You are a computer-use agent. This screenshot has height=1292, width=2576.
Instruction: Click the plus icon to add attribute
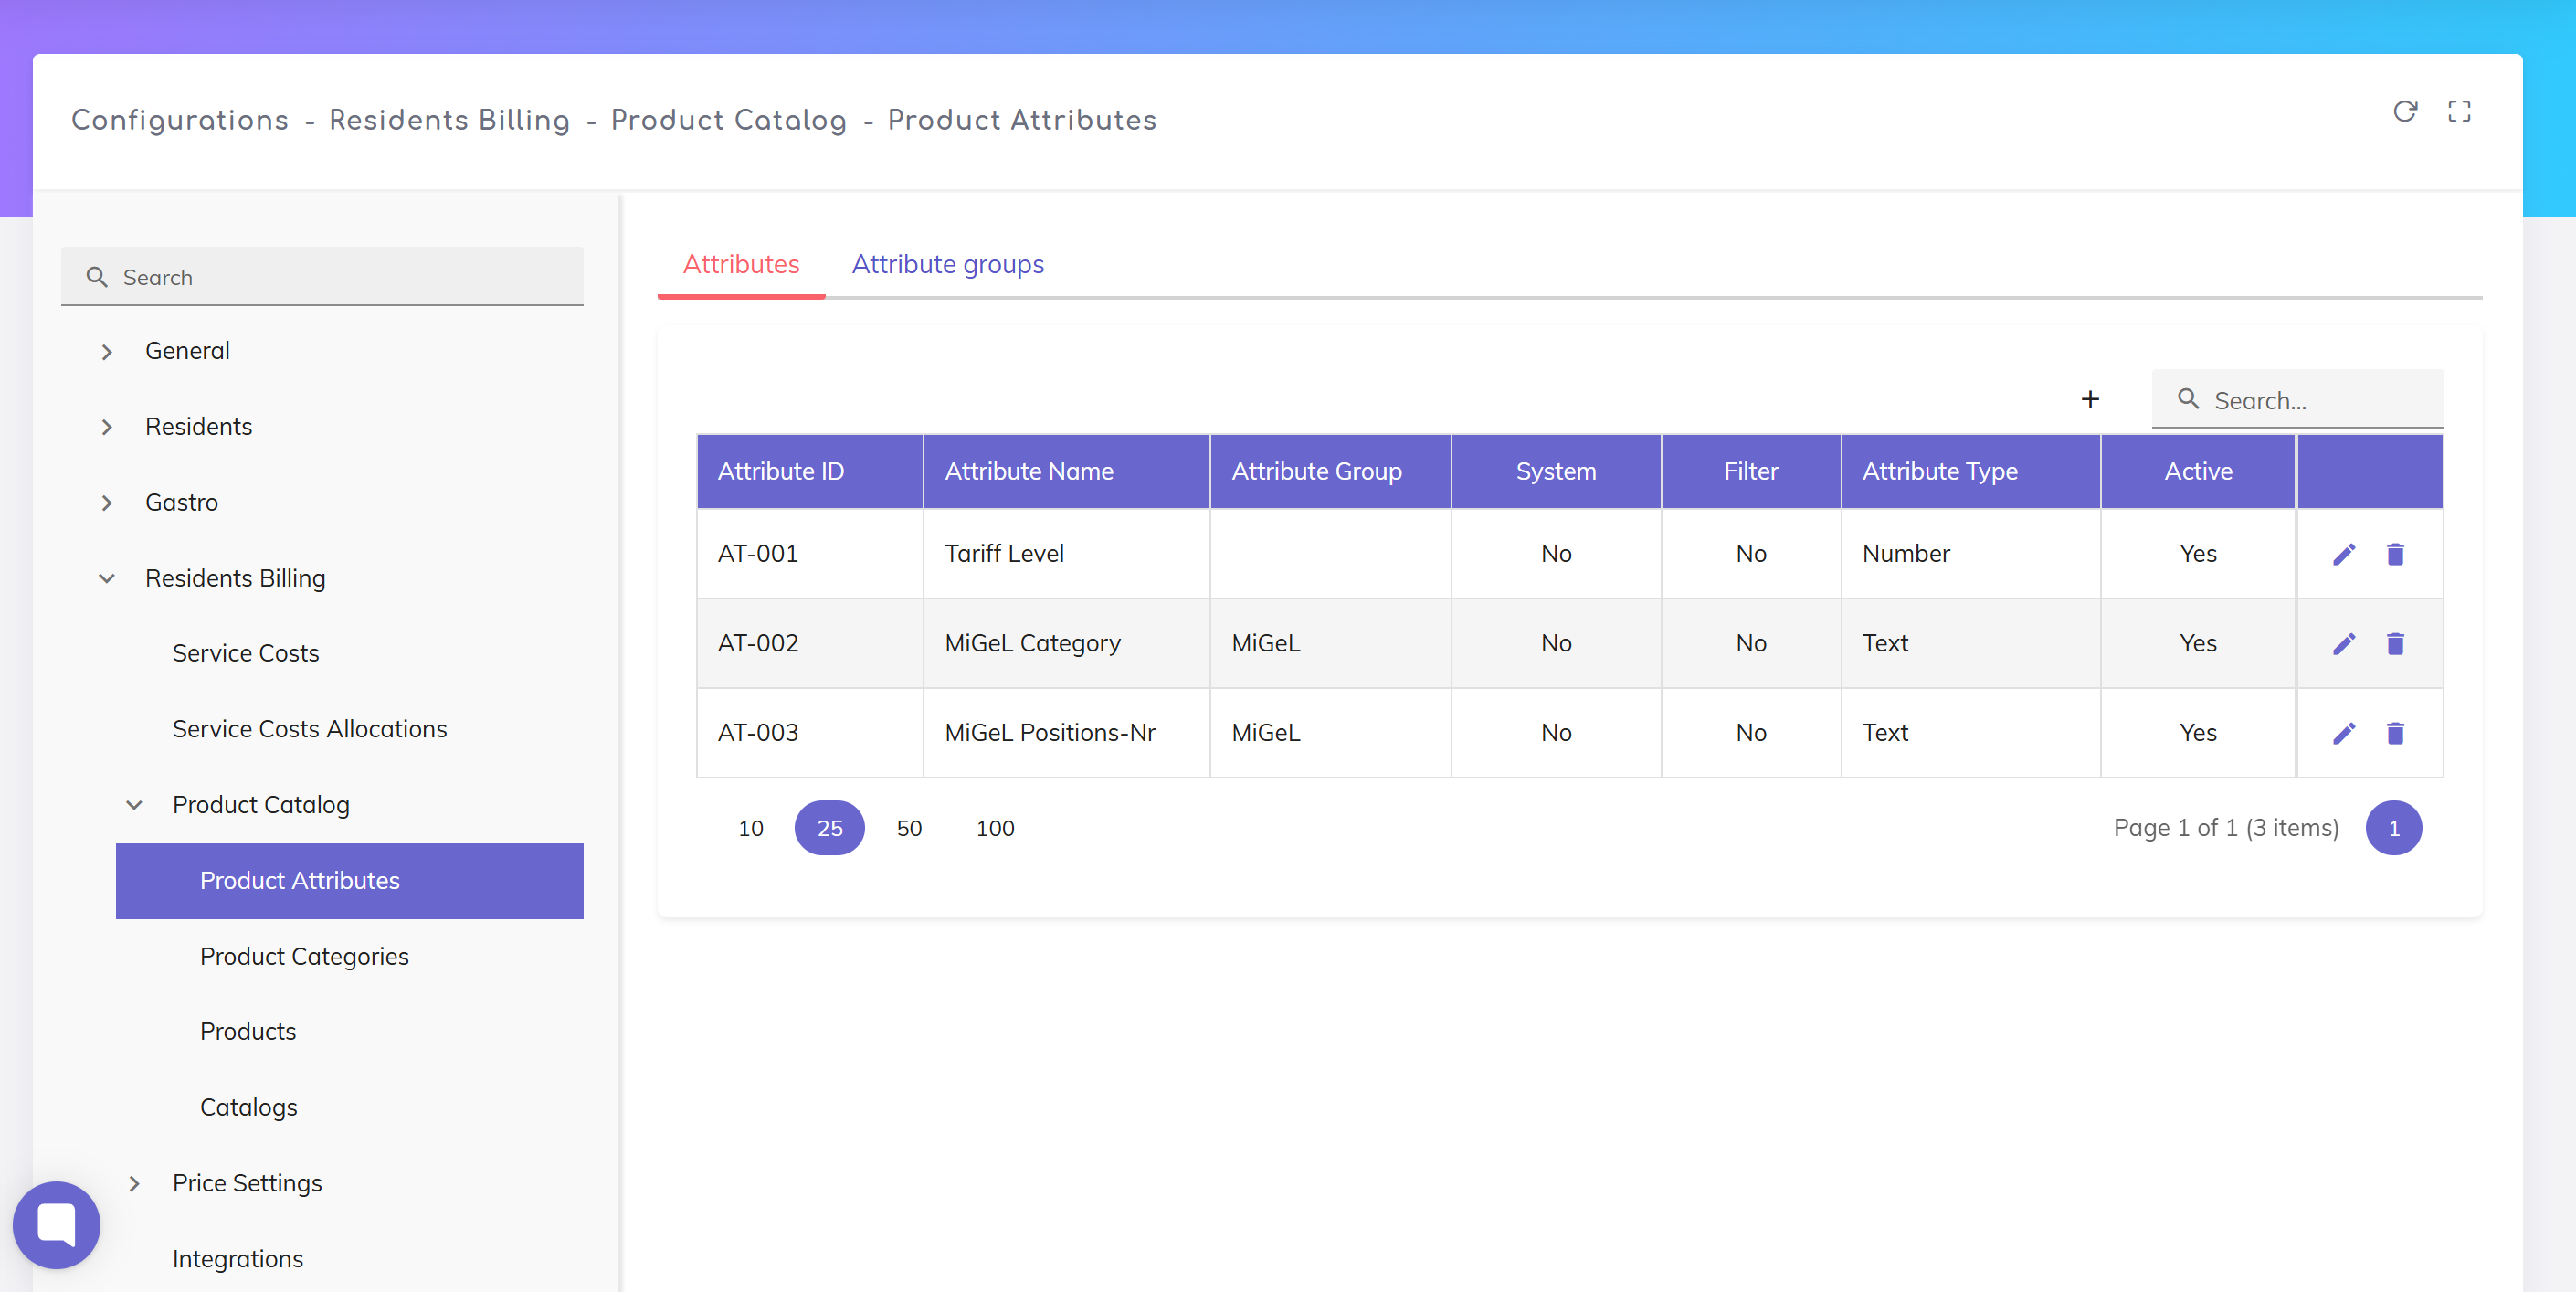(2089, 399)
